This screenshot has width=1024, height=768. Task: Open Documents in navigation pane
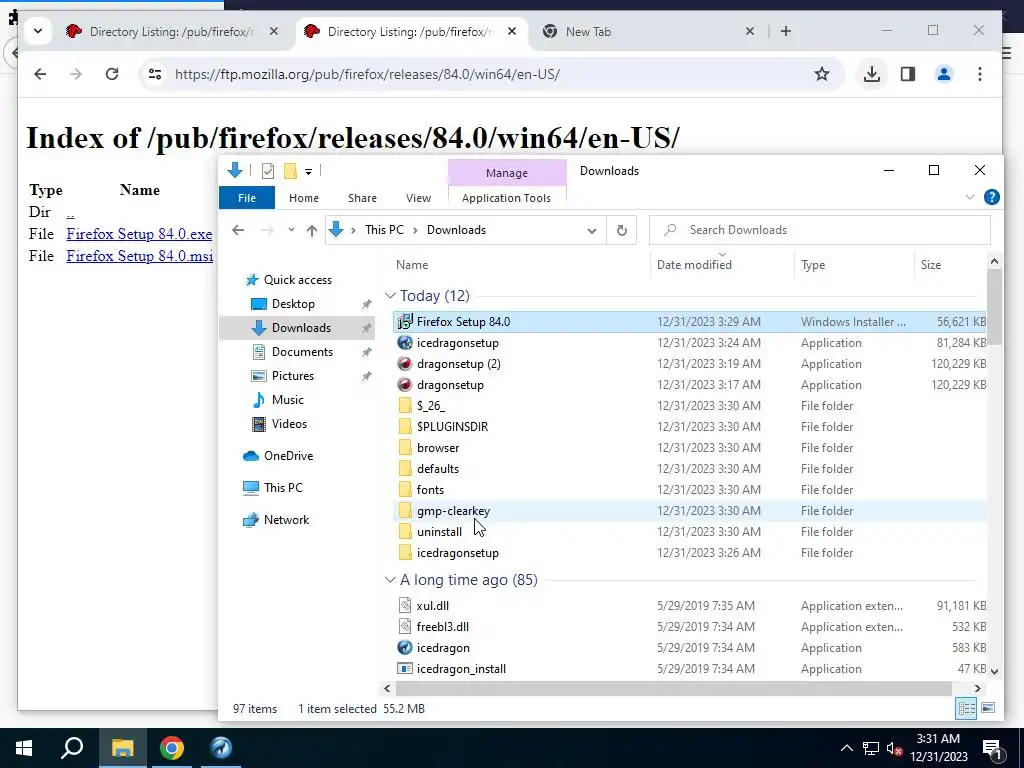pos(302,351)
